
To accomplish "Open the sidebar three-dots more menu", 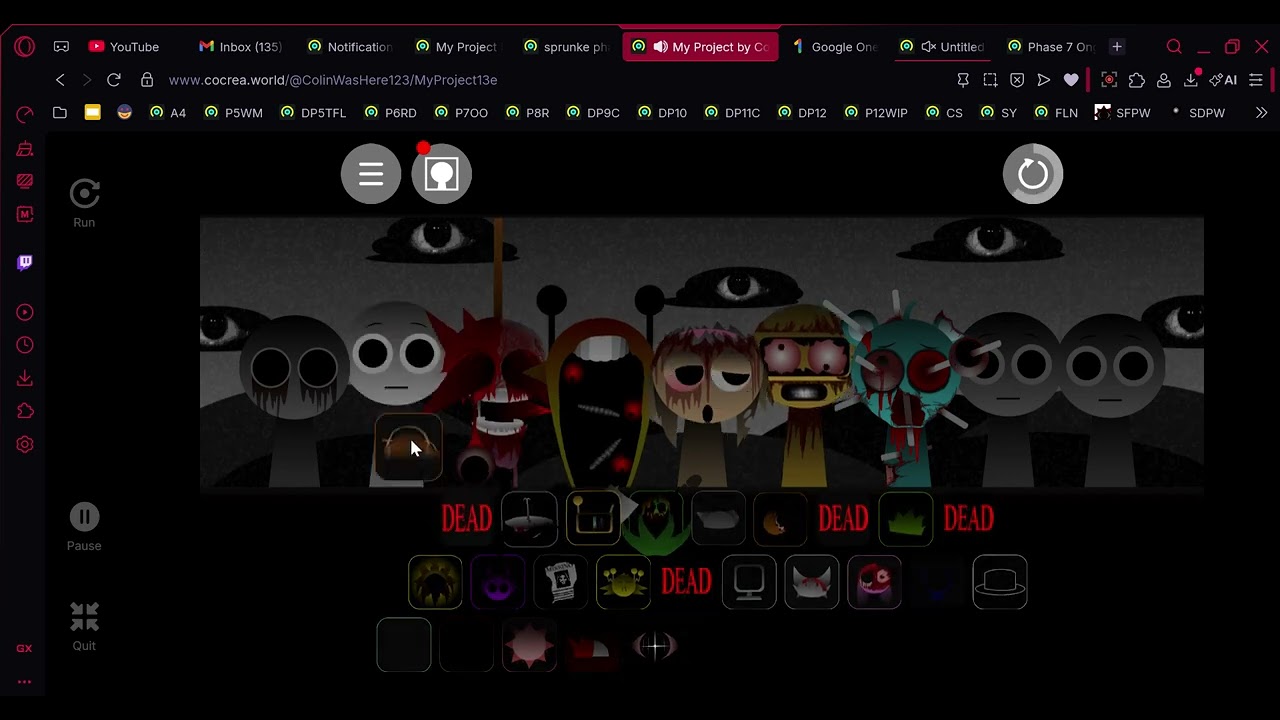I will point(24,682).
